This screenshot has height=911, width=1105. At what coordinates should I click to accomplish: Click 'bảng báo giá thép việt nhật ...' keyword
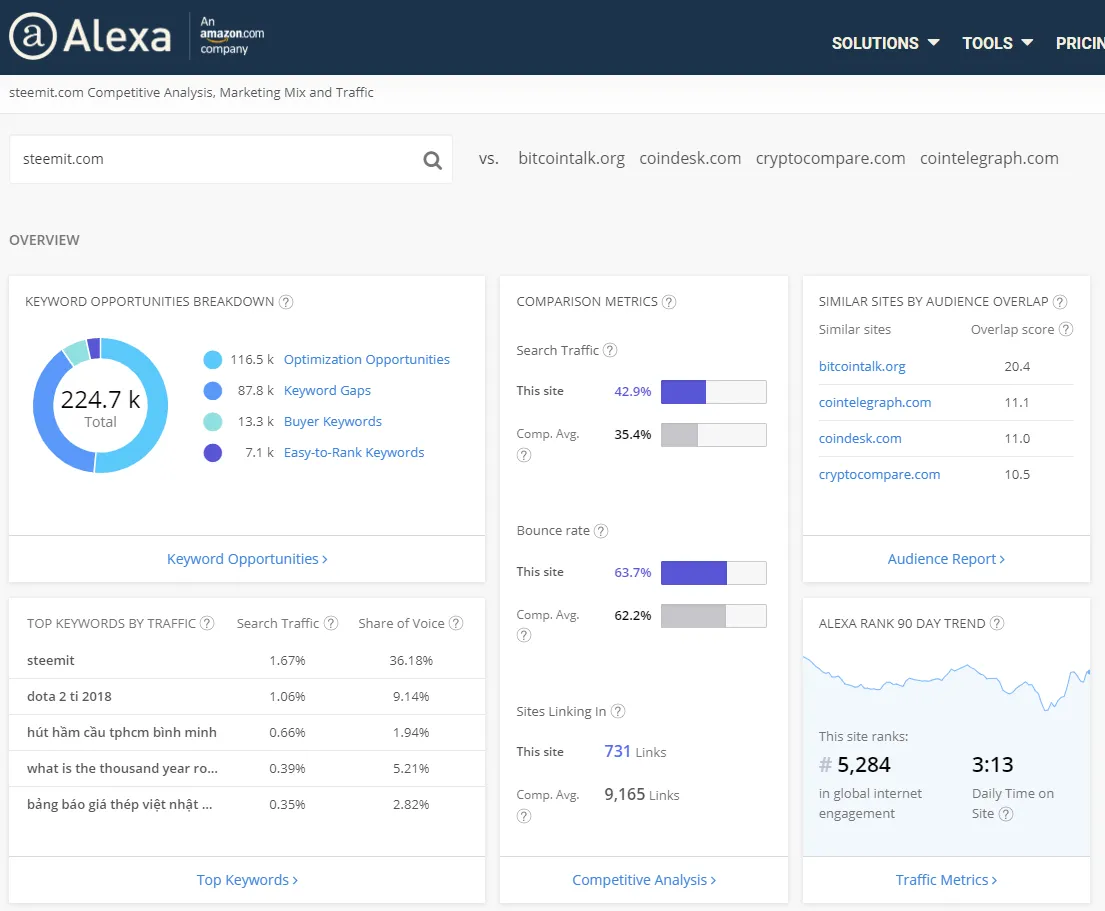coord(120,805)
